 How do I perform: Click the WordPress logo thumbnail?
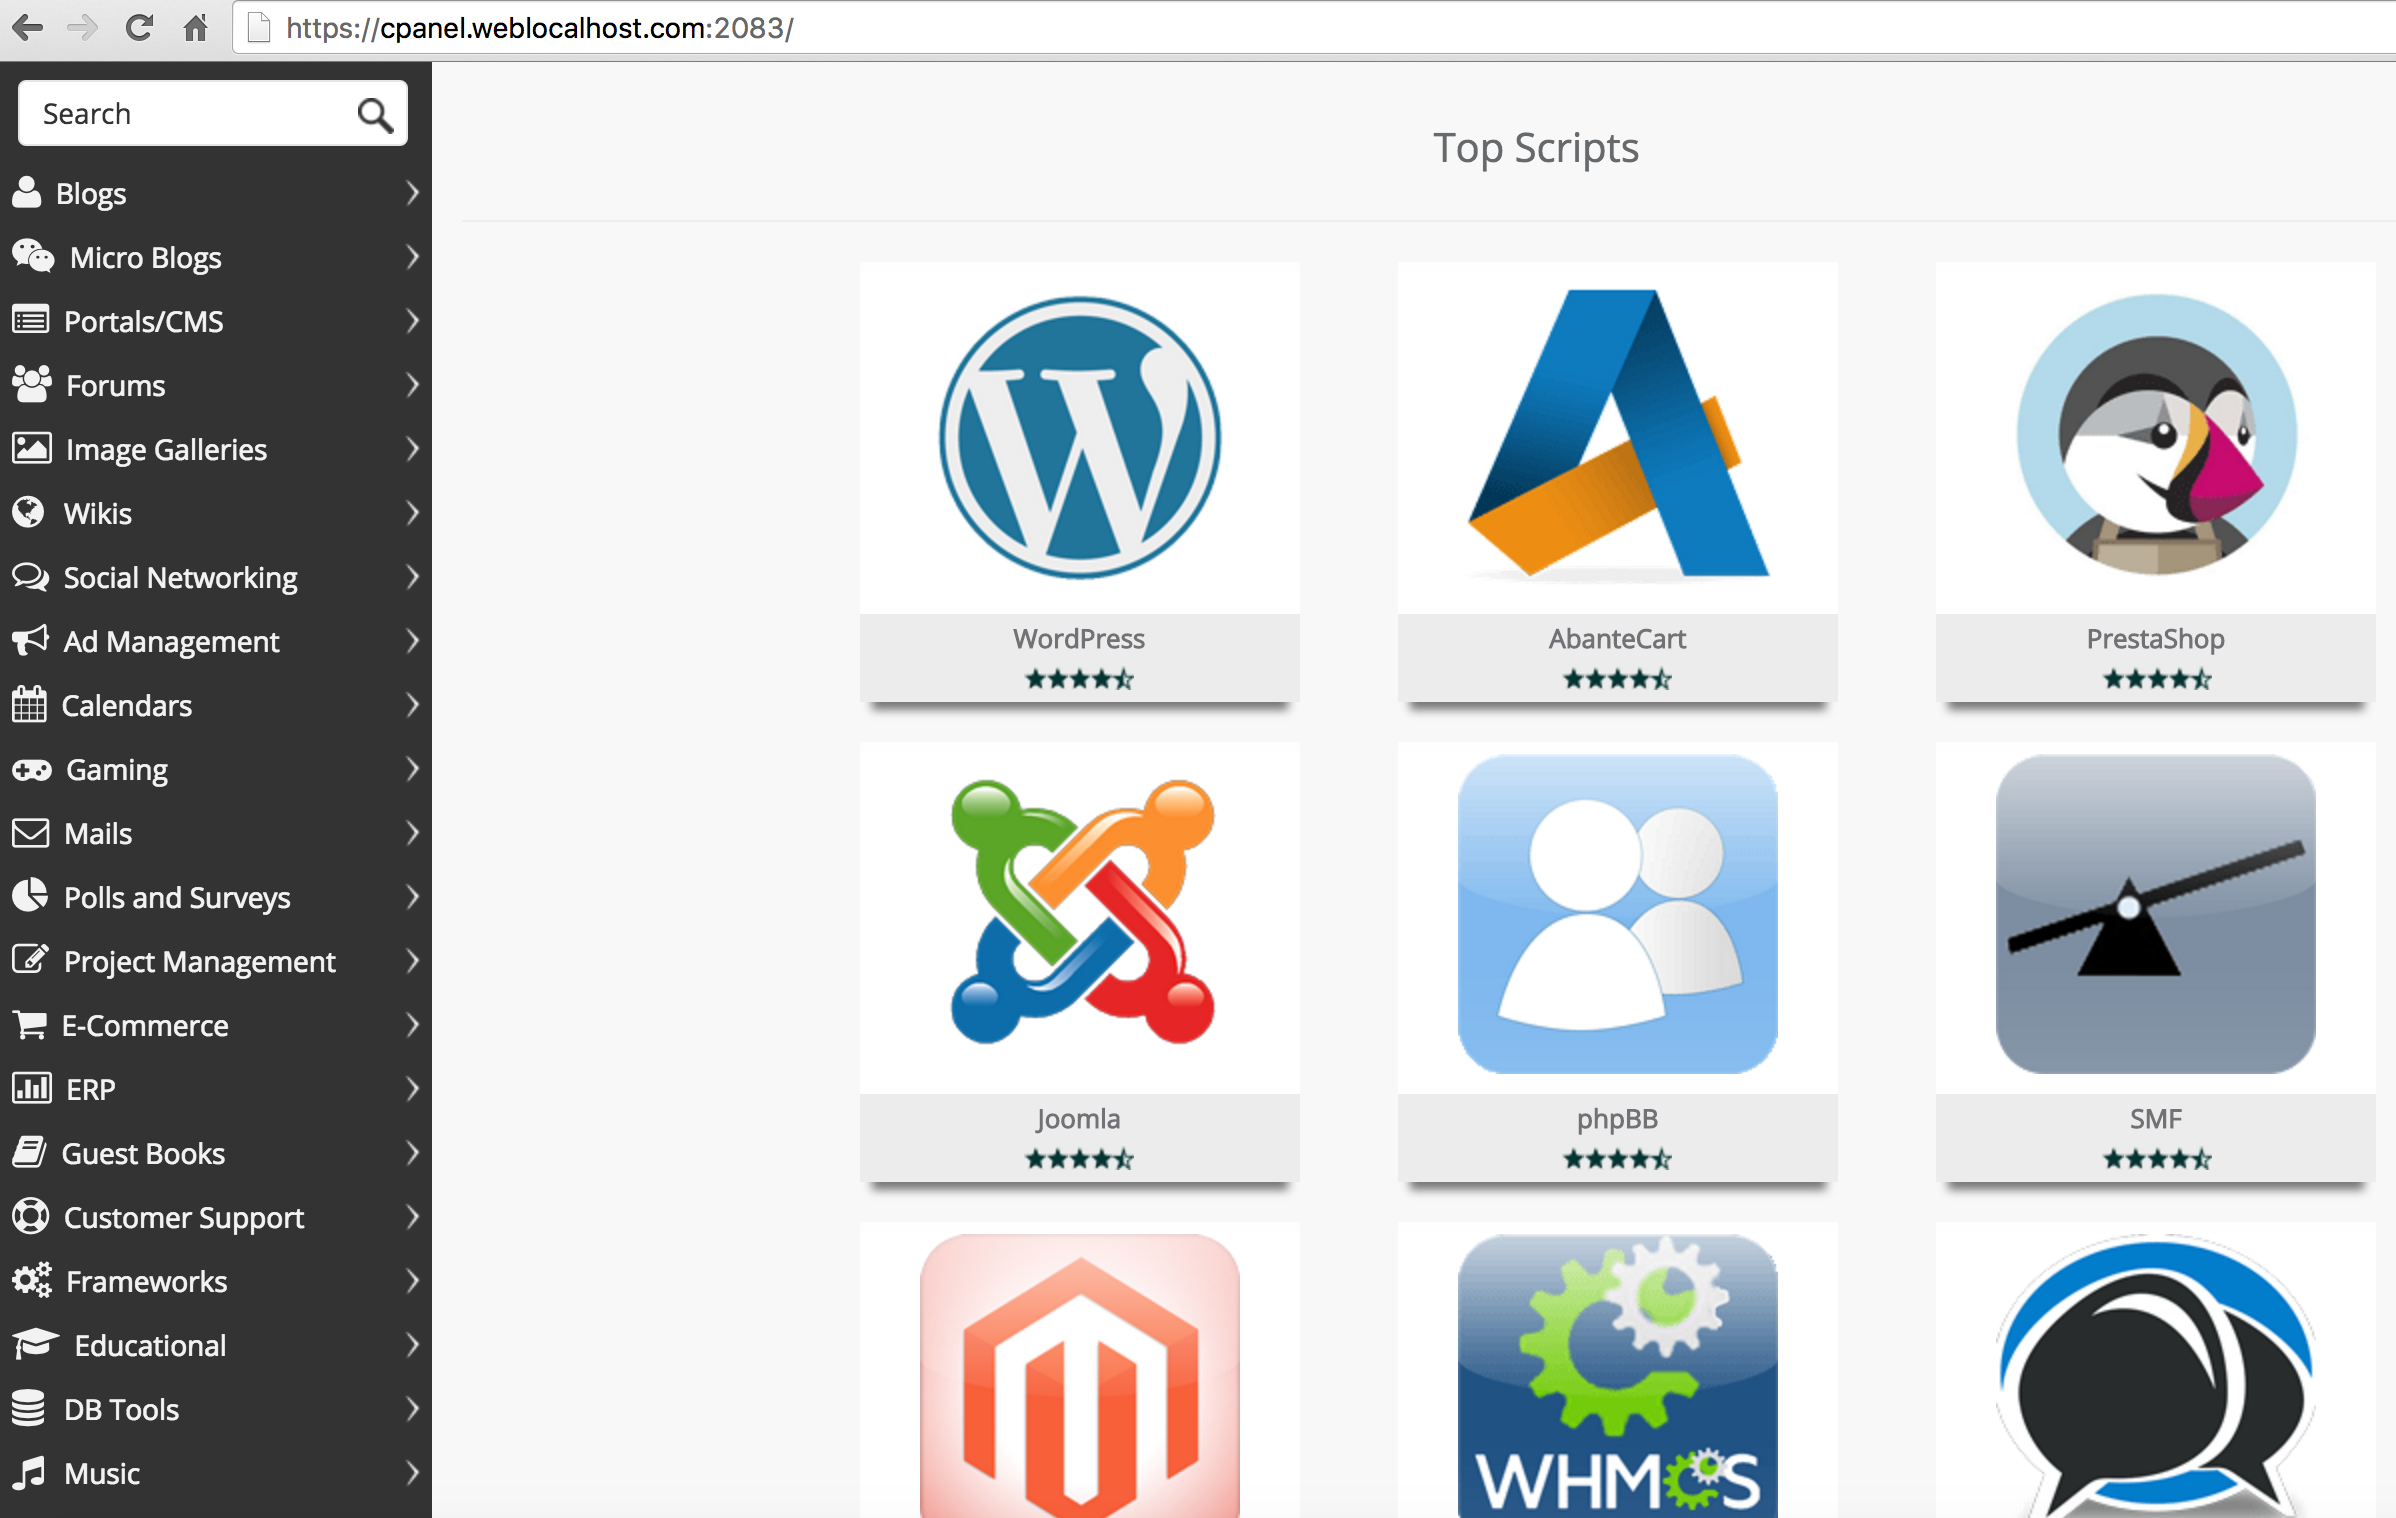pos(1080,438)
